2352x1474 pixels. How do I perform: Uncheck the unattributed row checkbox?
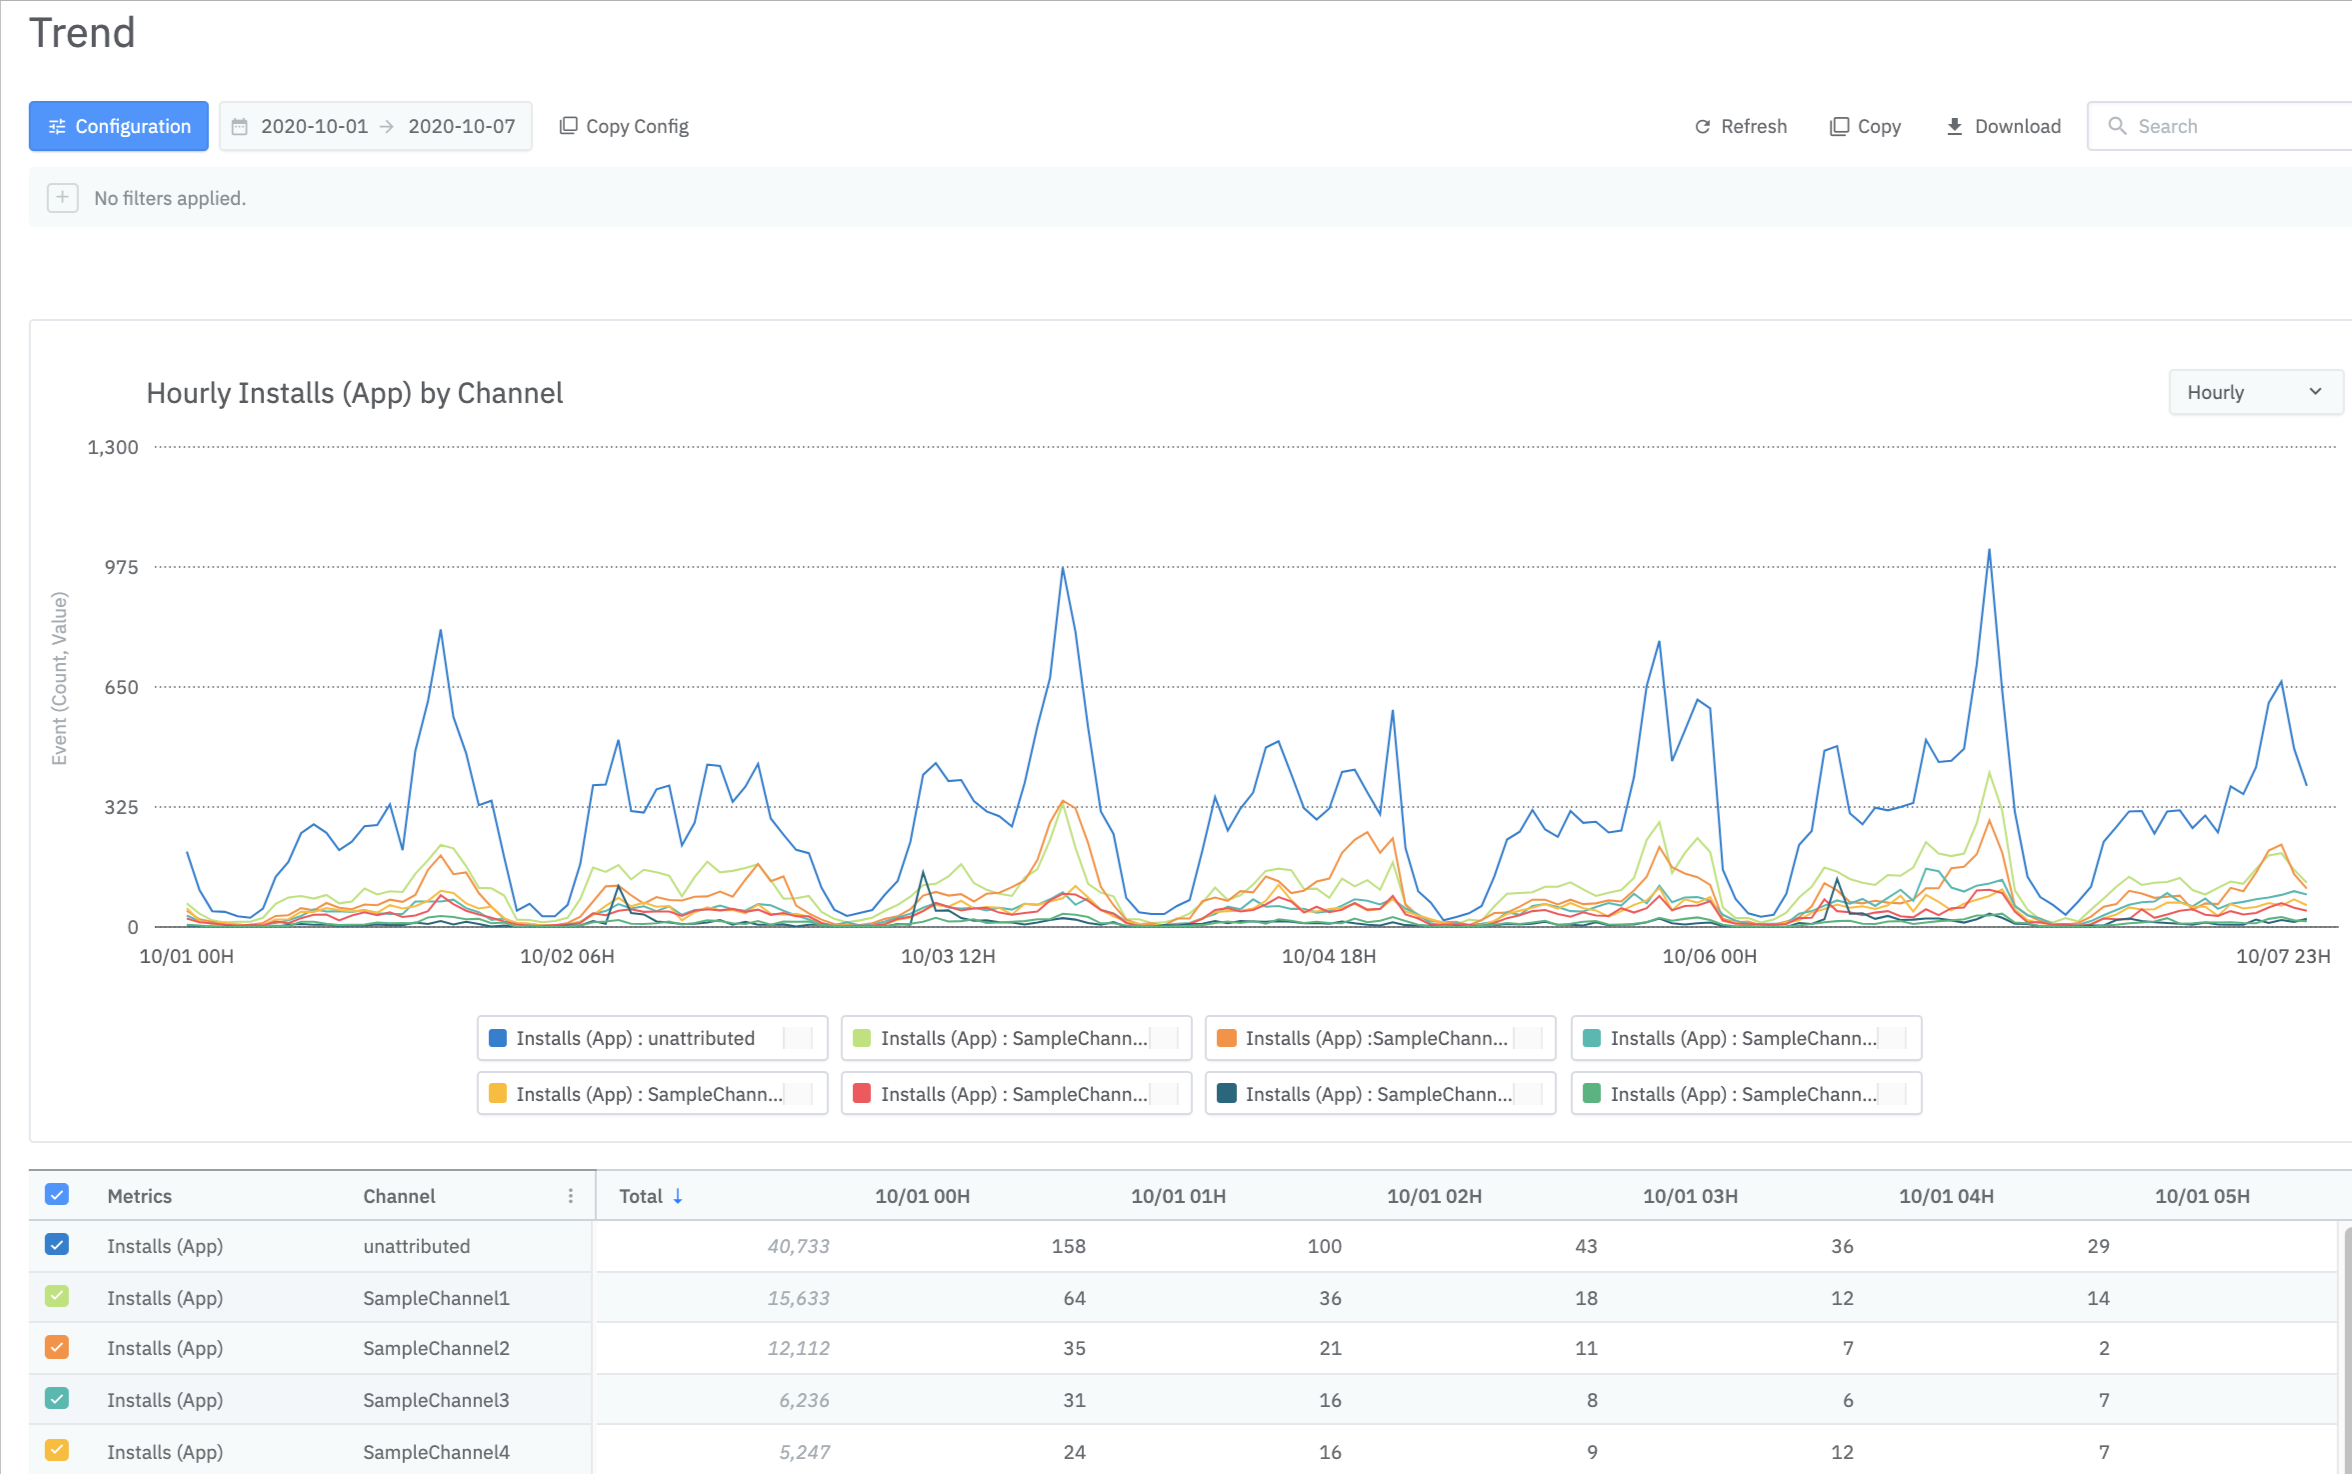[57, 1245]
